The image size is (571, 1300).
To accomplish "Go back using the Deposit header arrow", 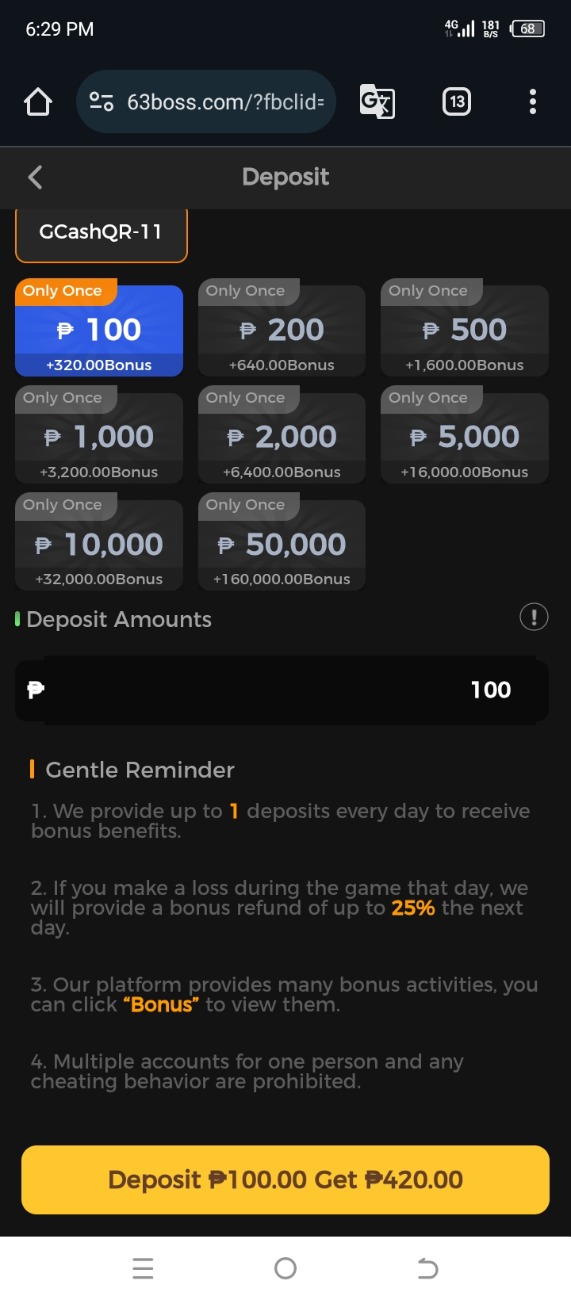I will 35,177.
